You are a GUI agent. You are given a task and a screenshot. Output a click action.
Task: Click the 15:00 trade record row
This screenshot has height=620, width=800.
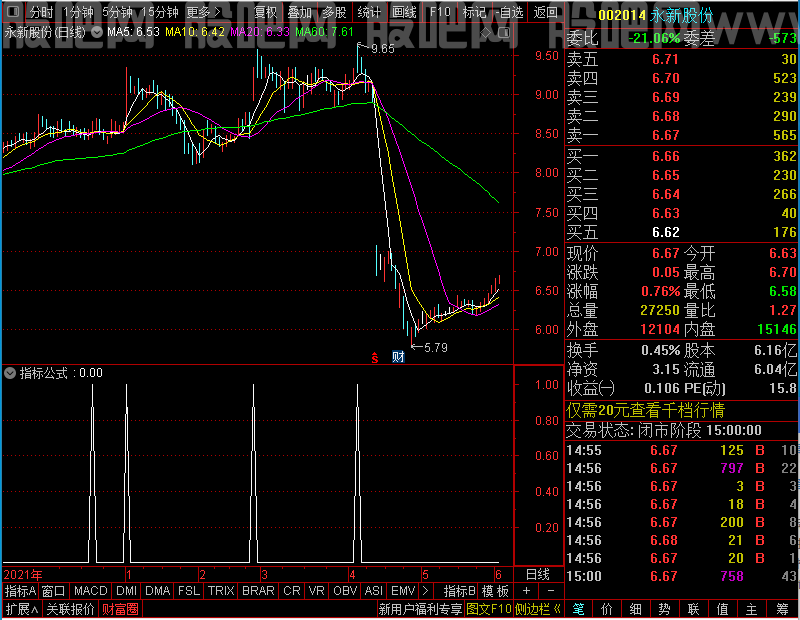point(682,576)
